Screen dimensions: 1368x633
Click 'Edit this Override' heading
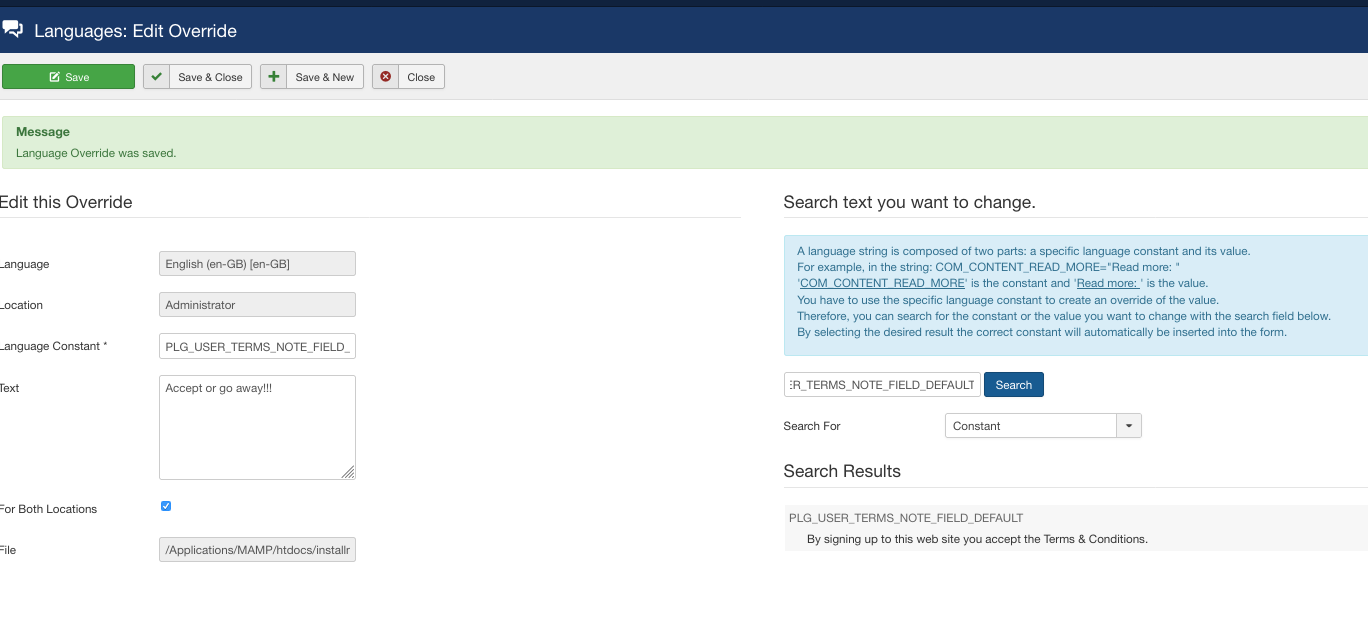[66, 202]
